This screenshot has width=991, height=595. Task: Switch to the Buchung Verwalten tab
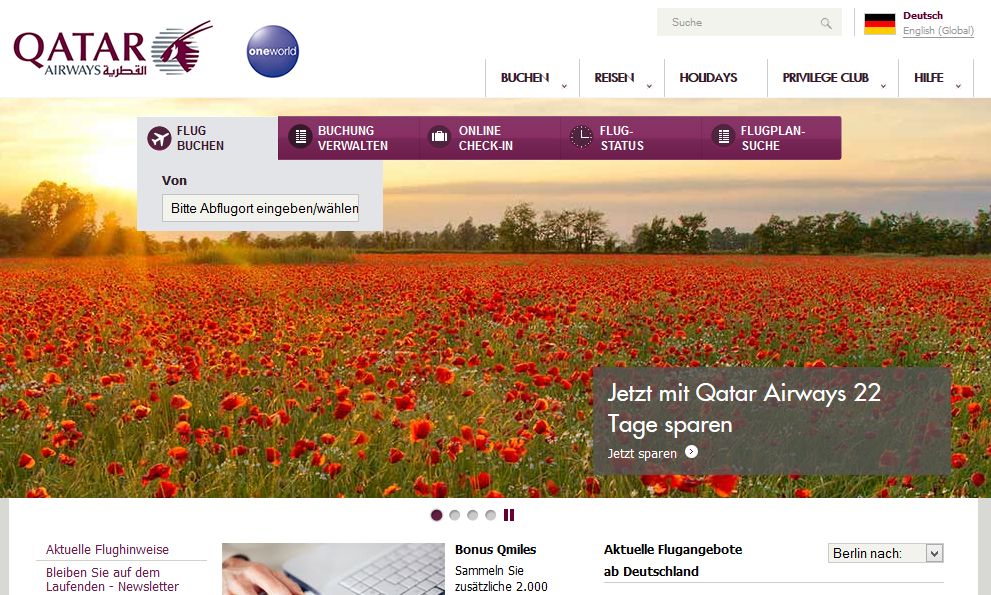click(348, 138)
